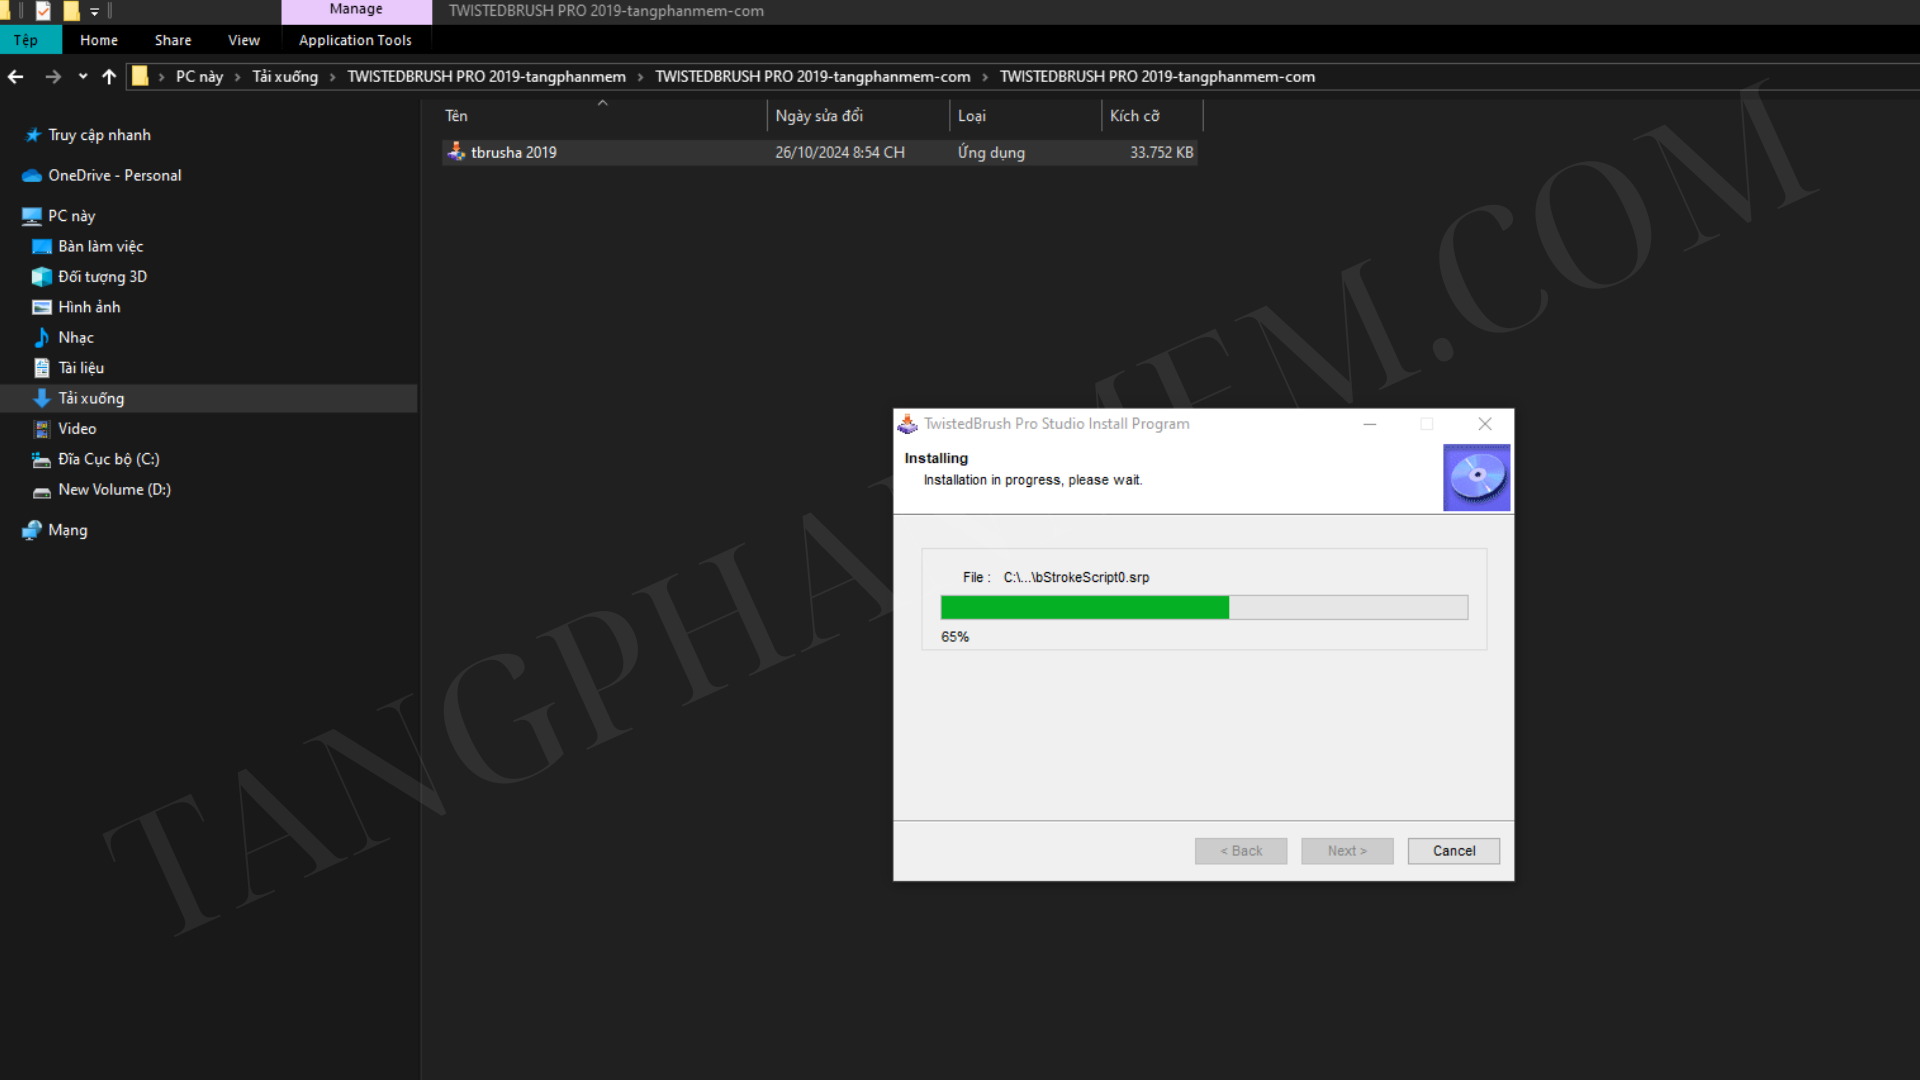Open the recent locations dropdown arrow
This screenshot has width=1920, height=1080.
[x=83, y=77]
